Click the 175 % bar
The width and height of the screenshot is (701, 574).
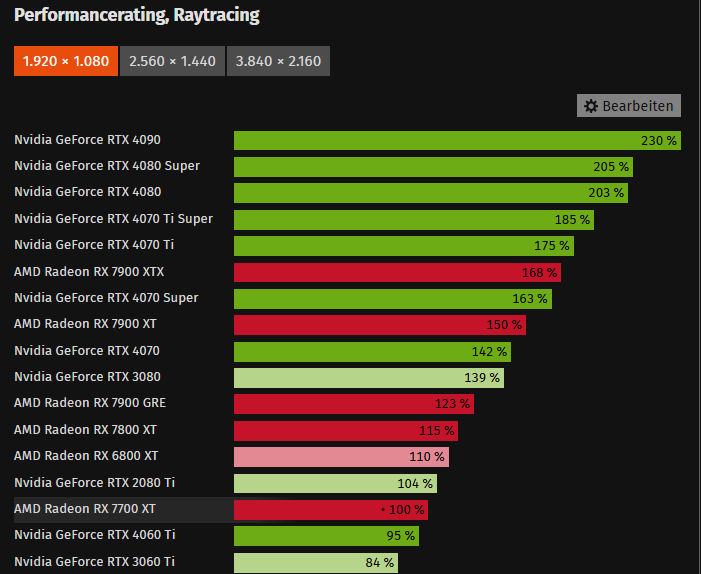pos(404,246)
